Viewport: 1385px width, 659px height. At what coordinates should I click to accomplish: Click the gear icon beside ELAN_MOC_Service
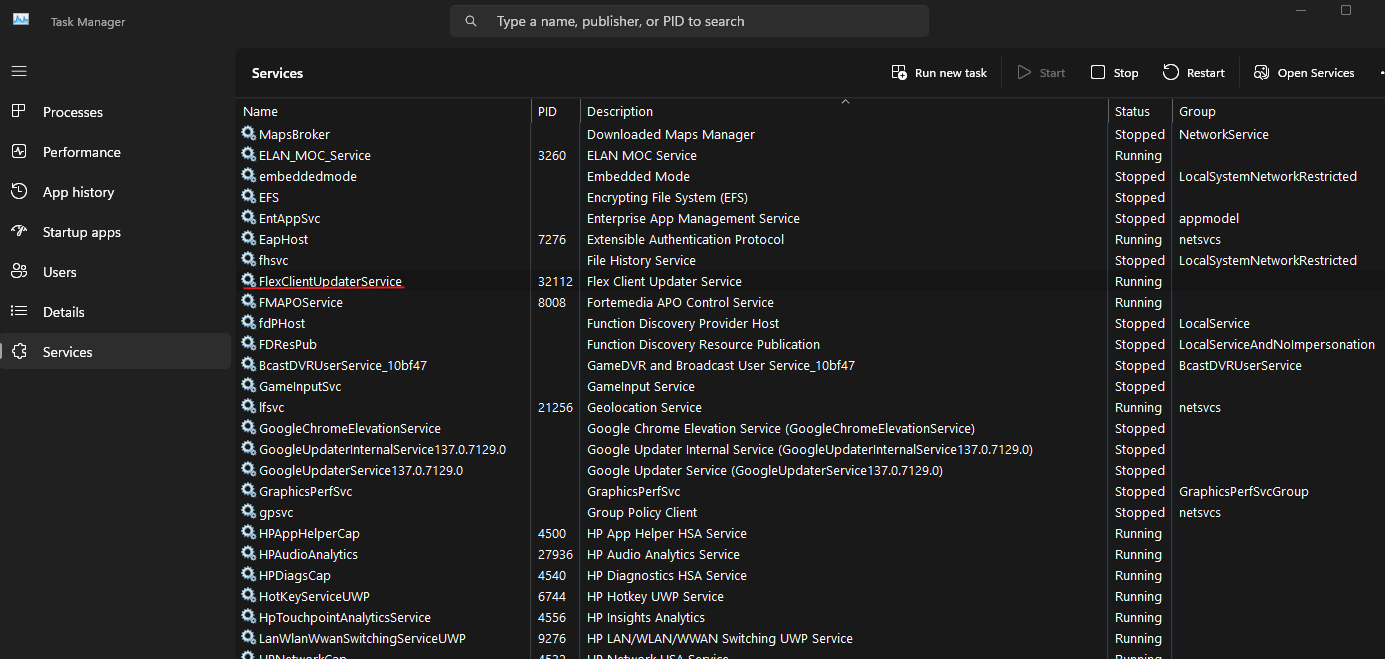[249, 155]
